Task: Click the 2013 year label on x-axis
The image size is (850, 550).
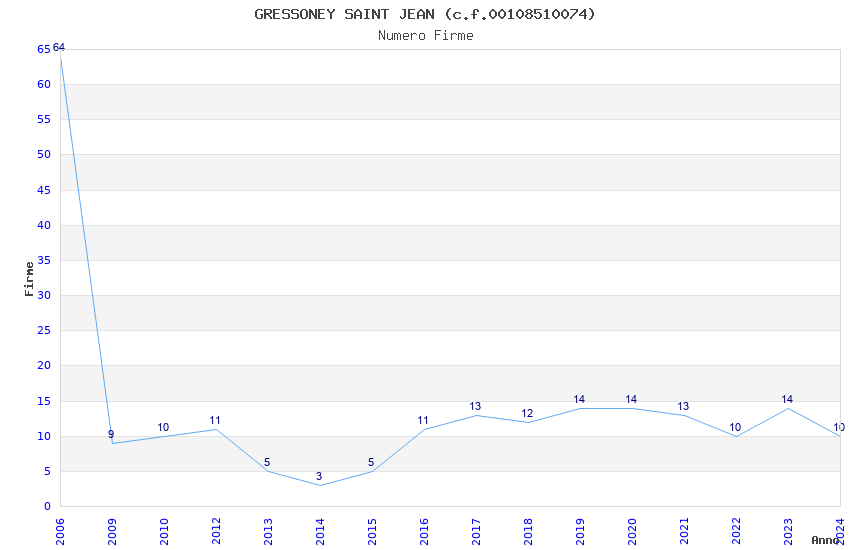Action: [267, 527]
